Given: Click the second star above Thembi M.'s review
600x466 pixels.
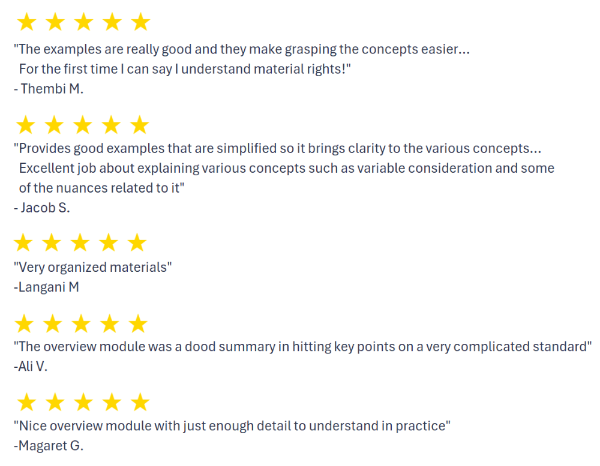Looking at the screenshot, I should (x=55, y=22).
